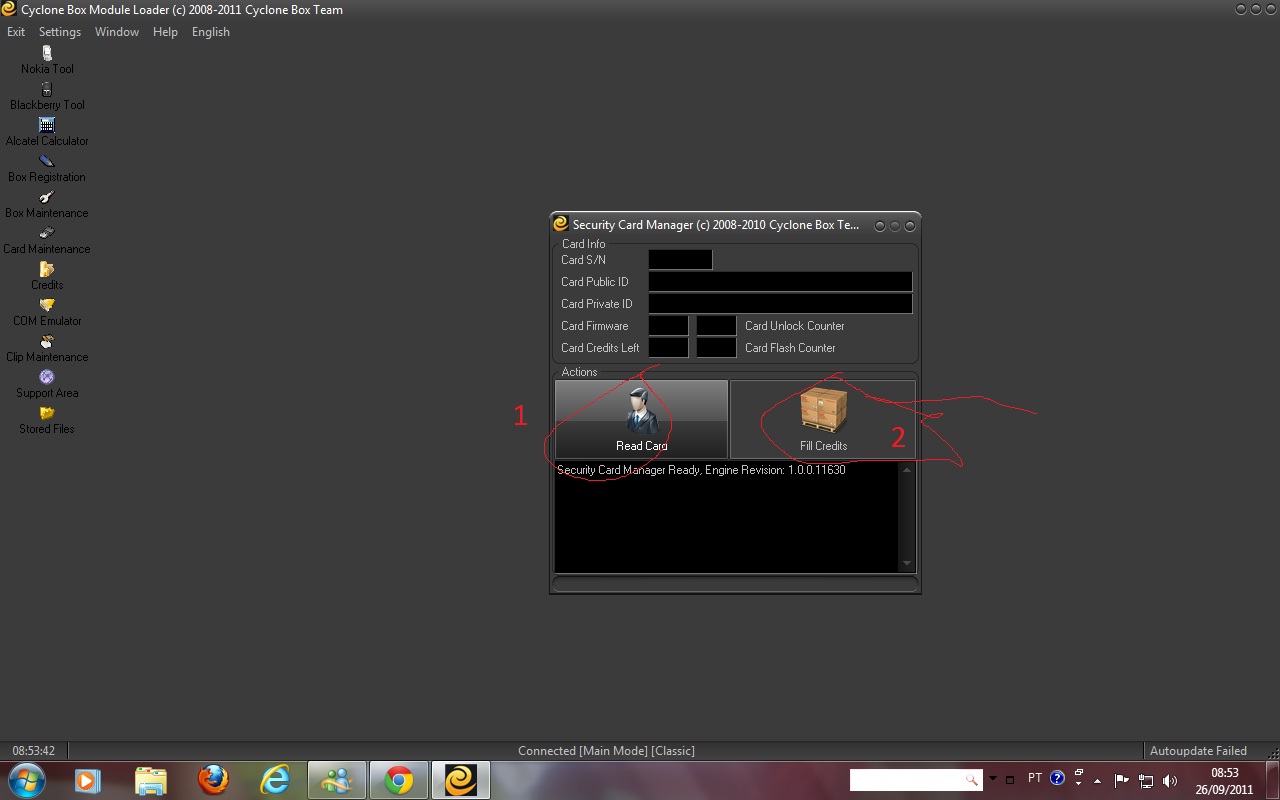This screenshot has height=800, width=1280.
Task: Open the volume speaker icon
Action: pyautogui.click(x=1170, y=780)
